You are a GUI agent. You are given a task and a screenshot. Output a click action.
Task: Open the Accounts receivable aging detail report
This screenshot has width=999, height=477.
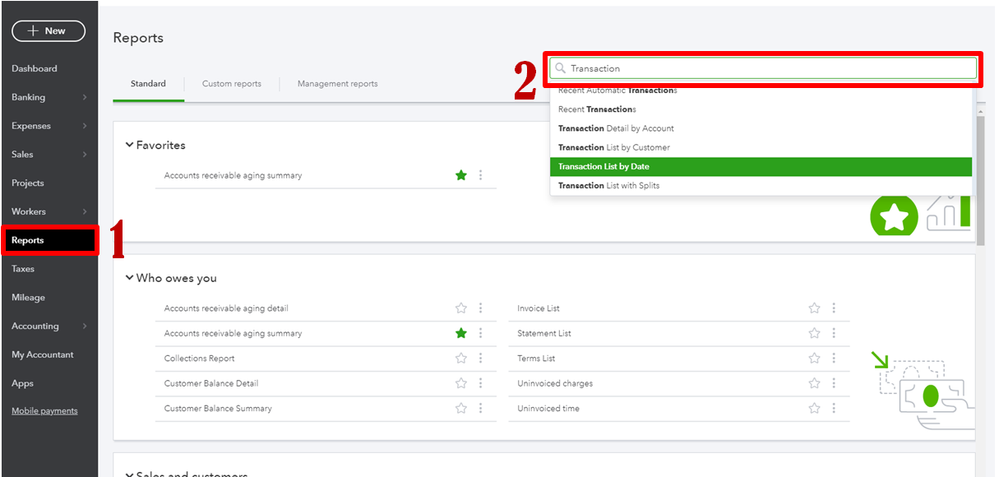point(226,308)
